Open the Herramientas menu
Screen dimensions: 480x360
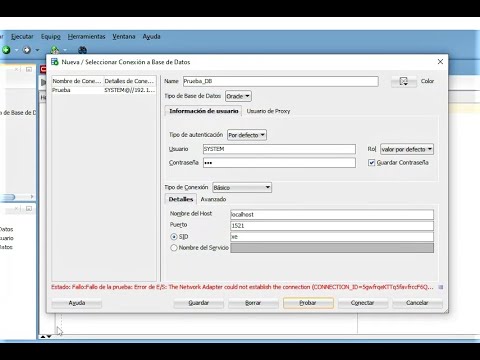click(x=86, y=36)
